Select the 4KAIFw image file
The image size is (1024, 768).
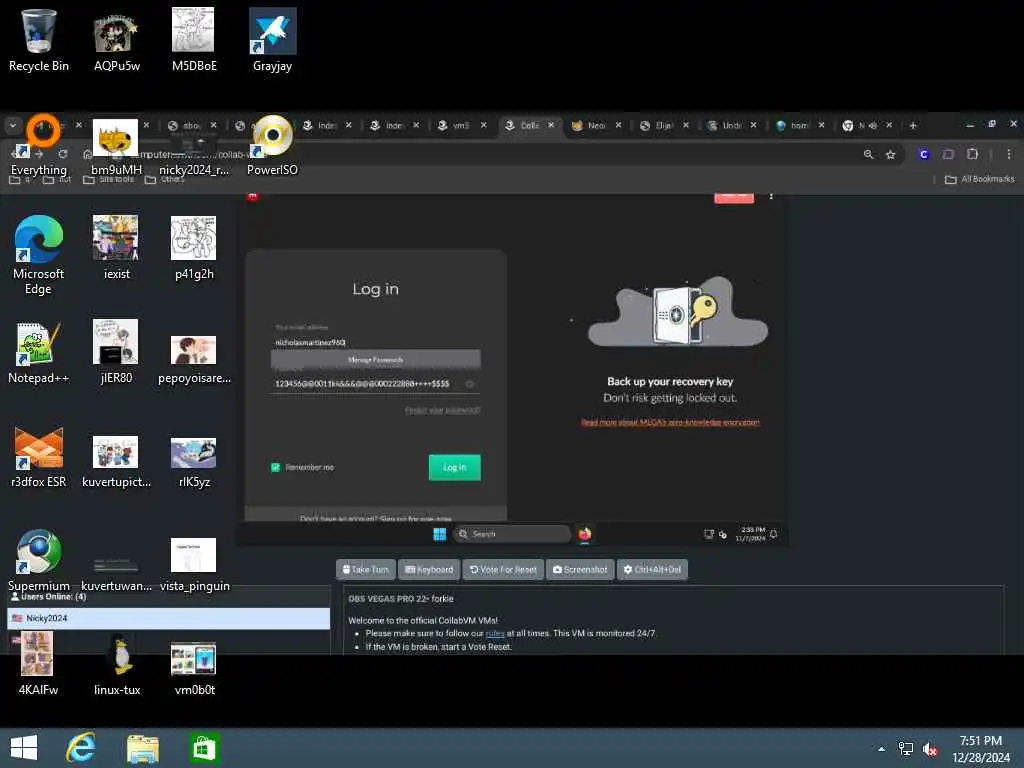tap(38, 664)
